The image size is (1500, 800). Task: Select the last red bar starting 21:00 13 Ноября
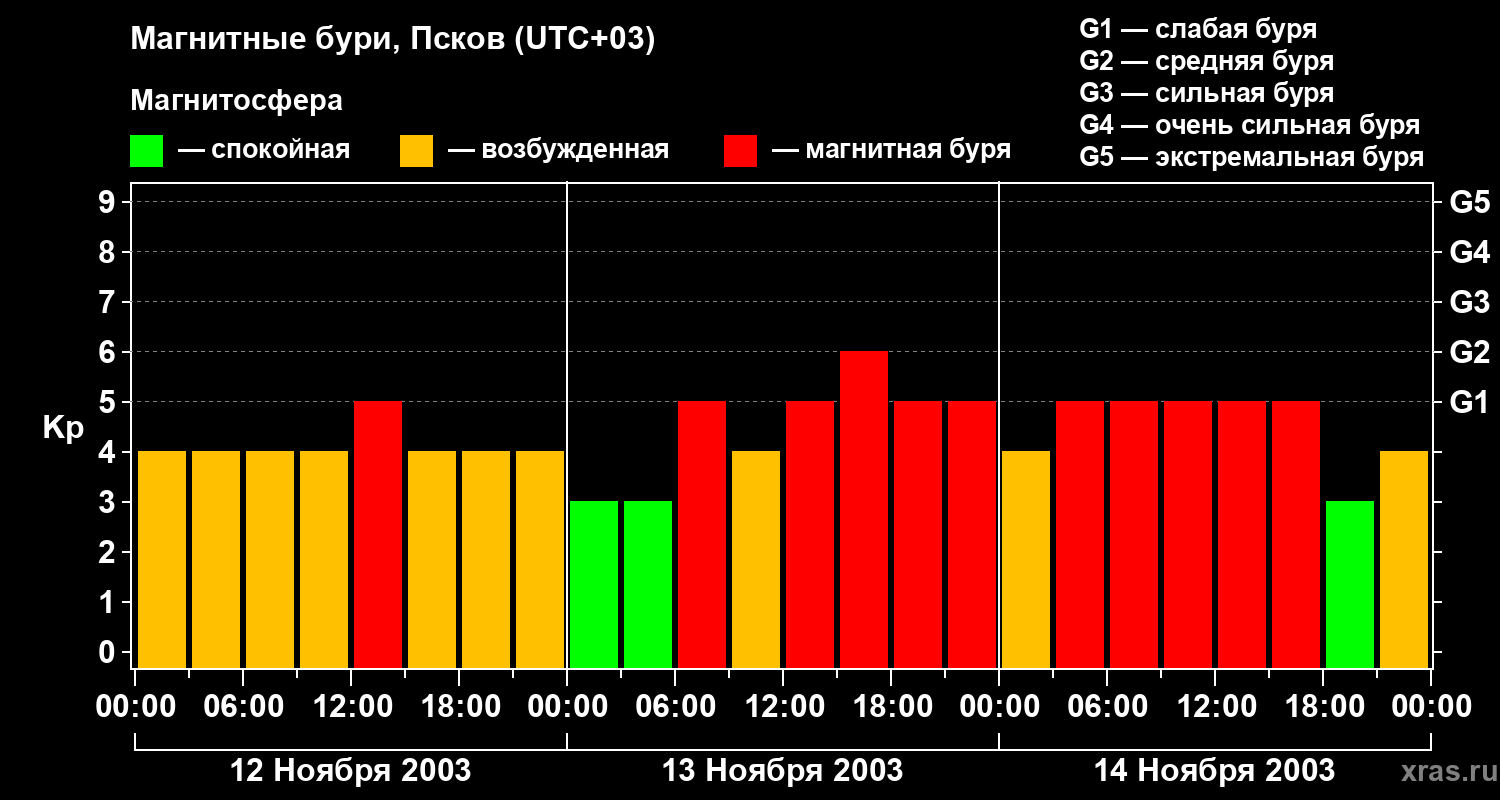pyautogui.click(x=972, y=535)
